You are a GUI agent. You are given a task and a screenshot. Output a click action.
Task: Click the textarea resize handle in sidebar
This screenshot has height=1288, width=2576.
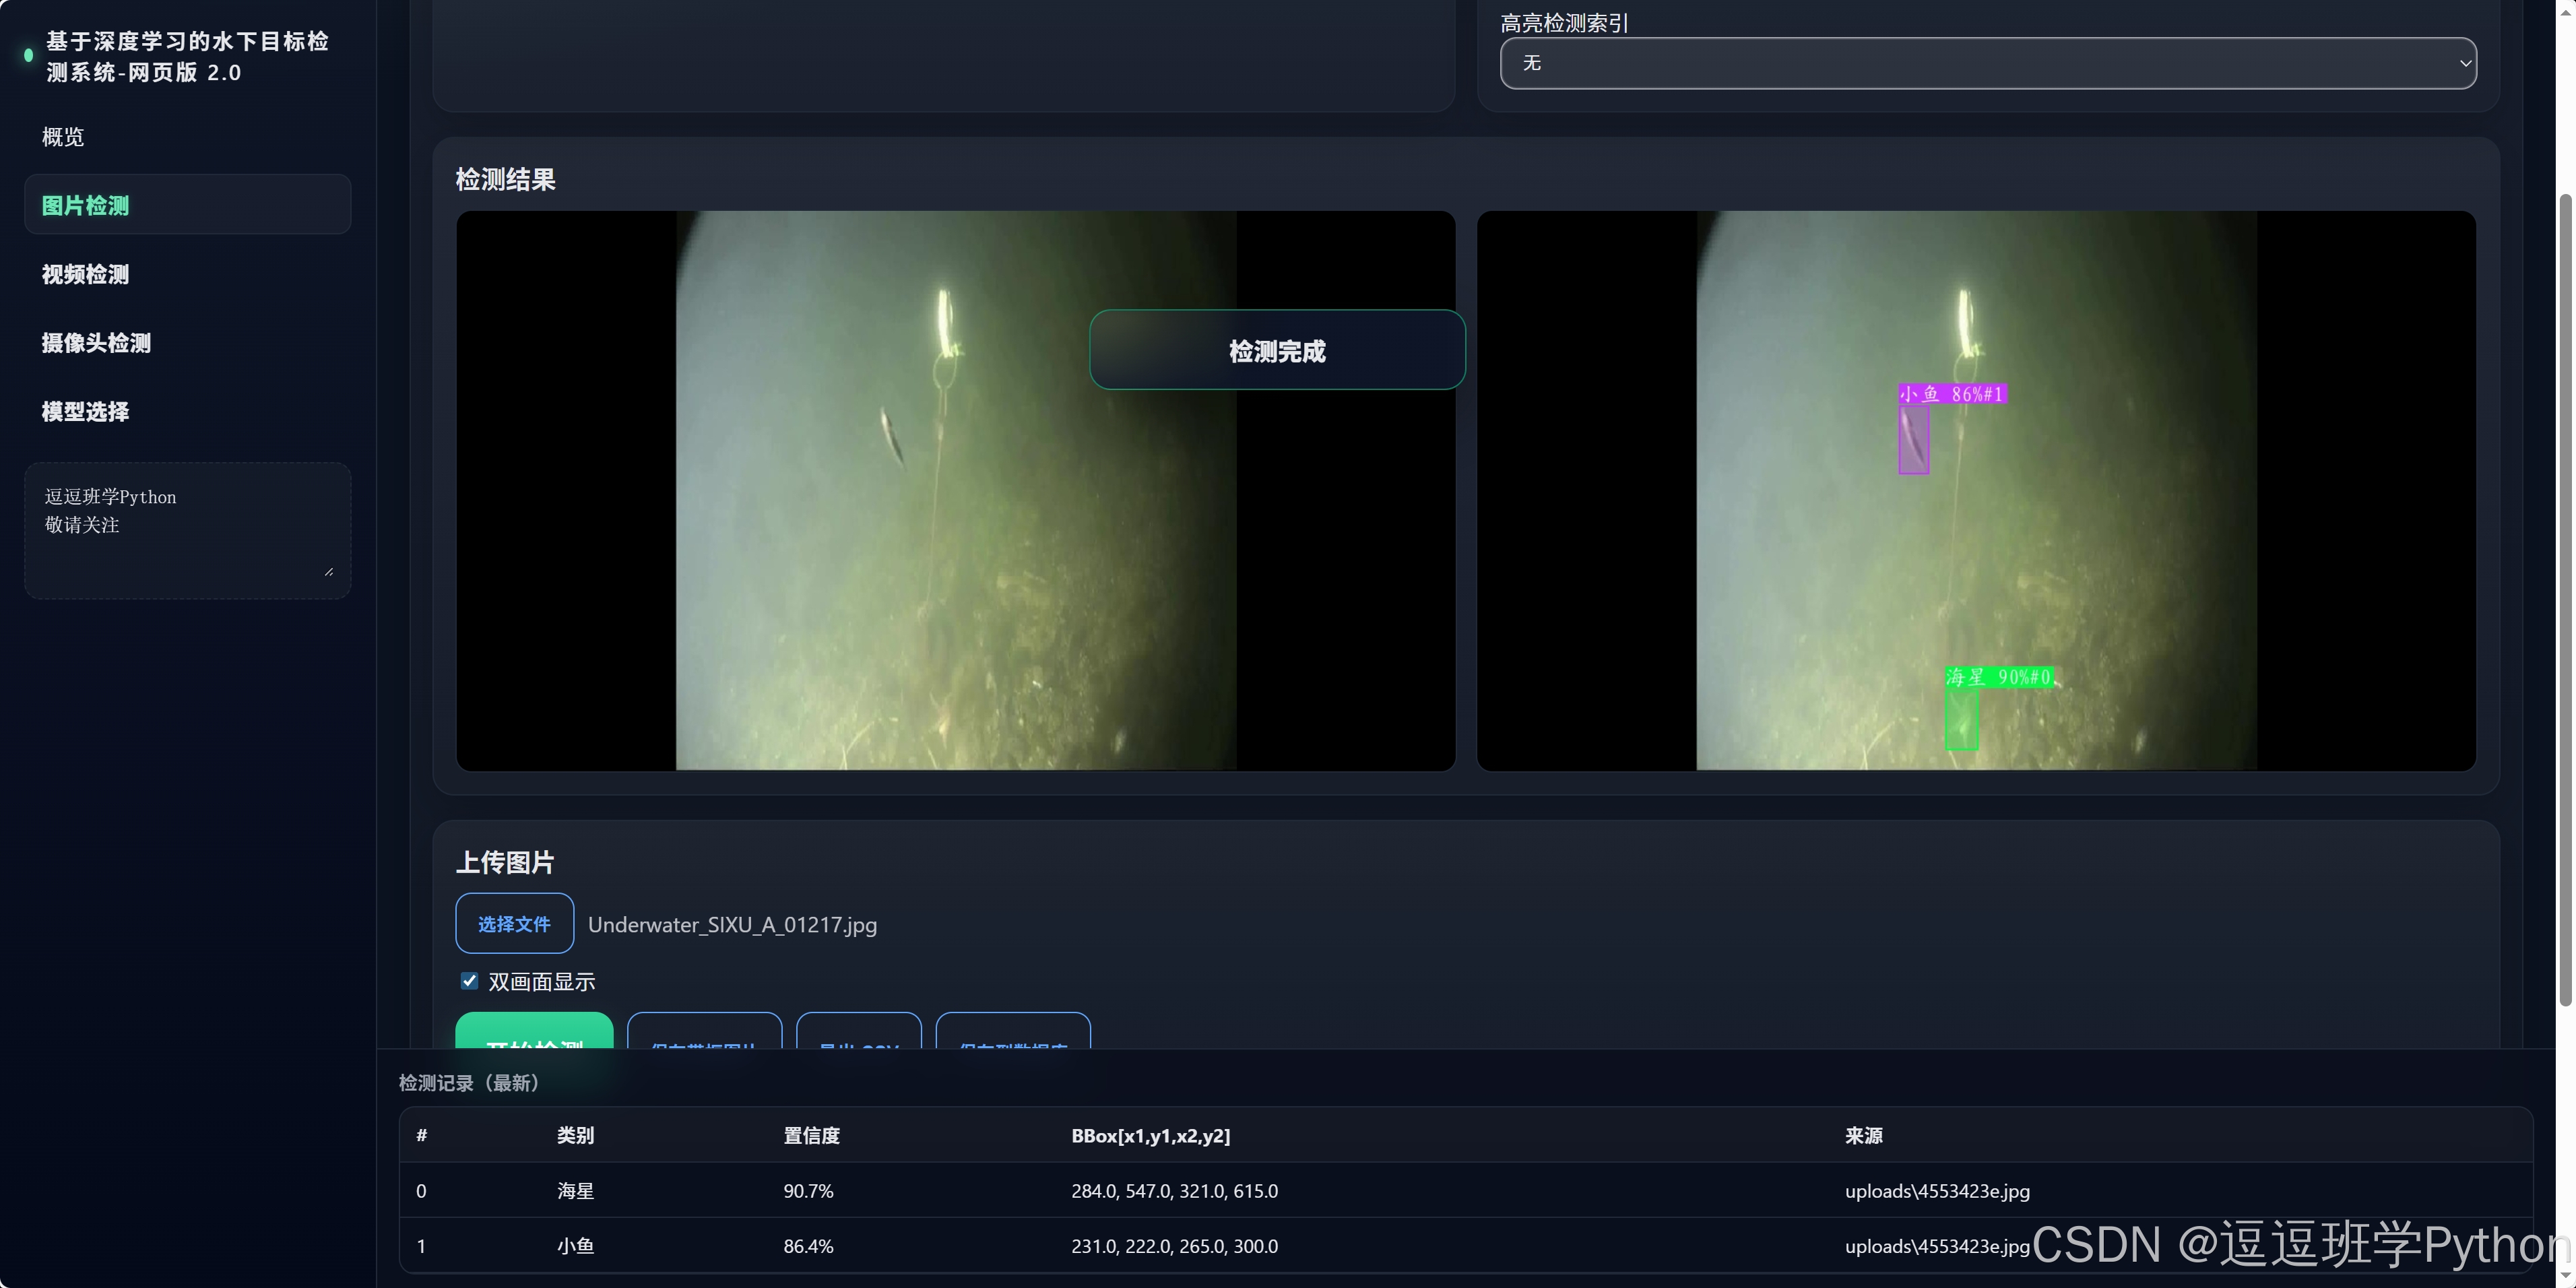click(x=329, y=571)
